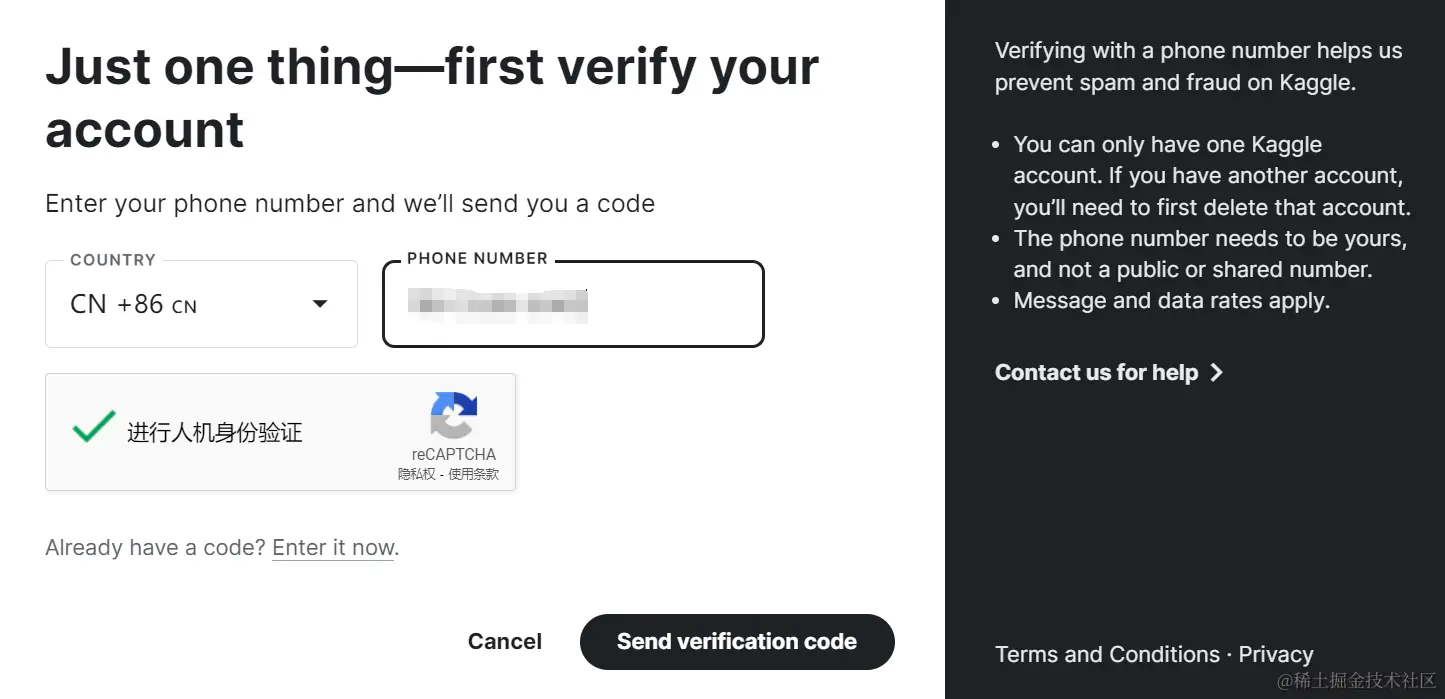Screen dimensions: 1445x699
Task: Open Terms and Conditions in the footer
Action: coord(1107,655)
